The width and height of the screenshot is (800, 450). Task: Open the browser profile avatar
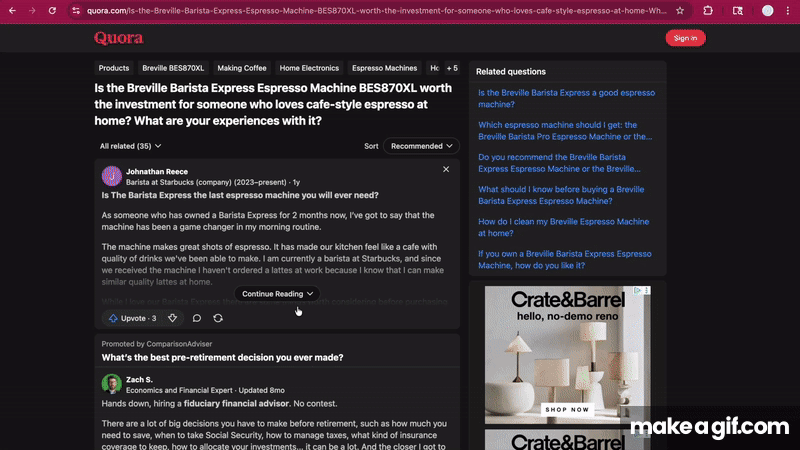click(x=767, y=11)
